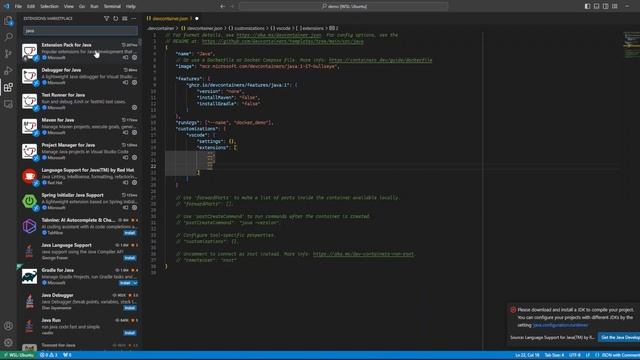Click the Spring Initializr green power logo

(29, 201)
